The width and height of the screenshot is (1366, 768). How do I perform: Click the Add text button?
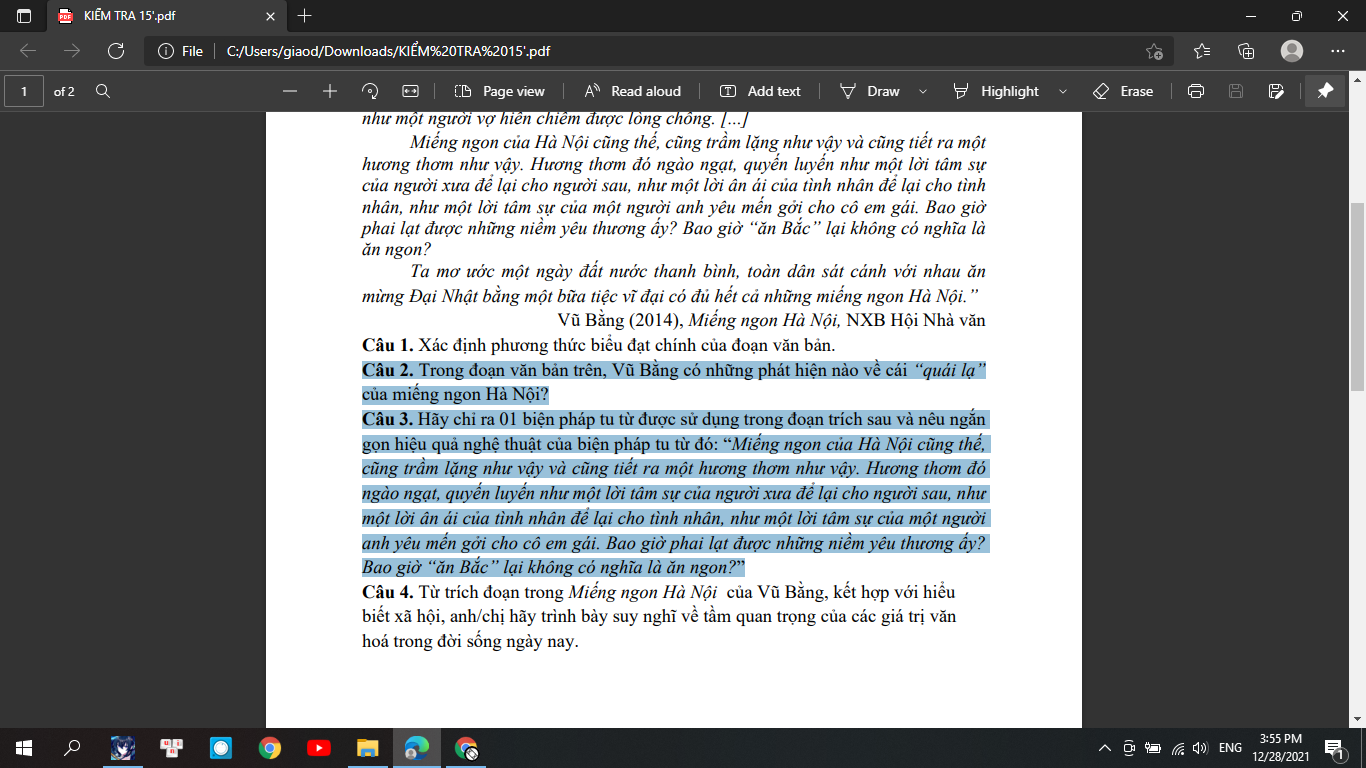[760, 91]
